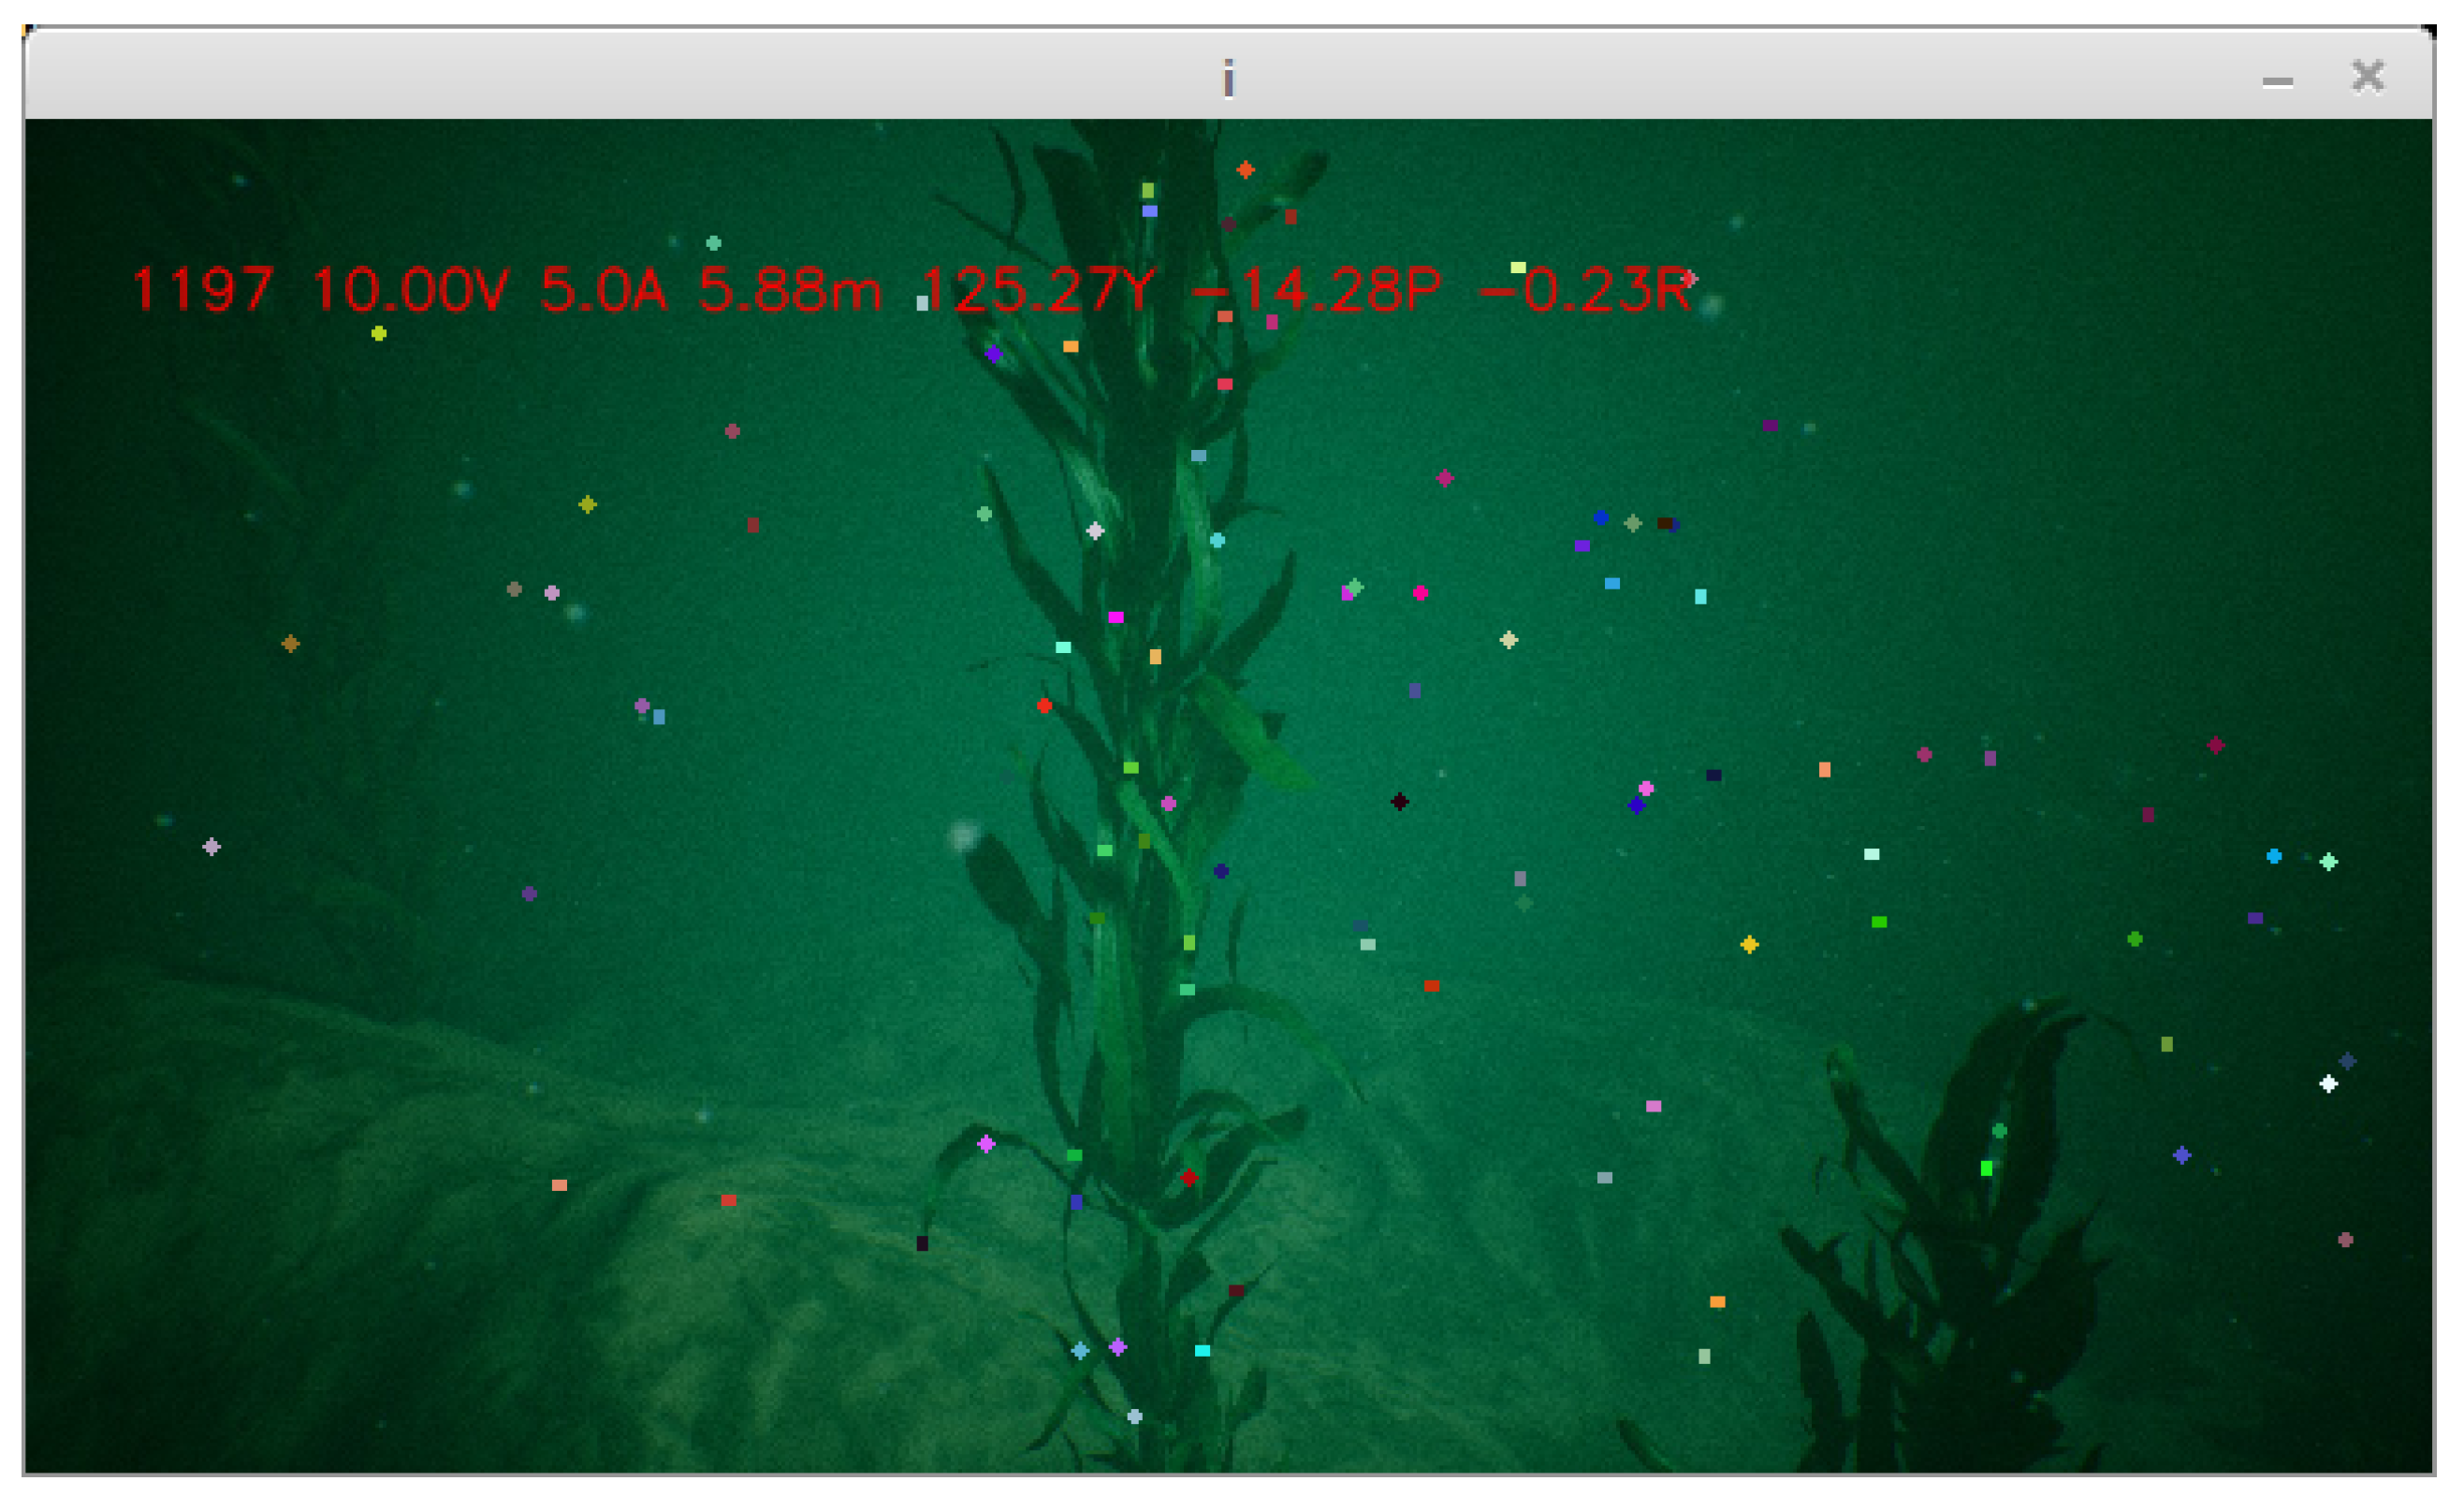Click the orange diamond marker at top of kelp
The height and width of the screenshot is (1510, 2464).
pos(1245,170)
